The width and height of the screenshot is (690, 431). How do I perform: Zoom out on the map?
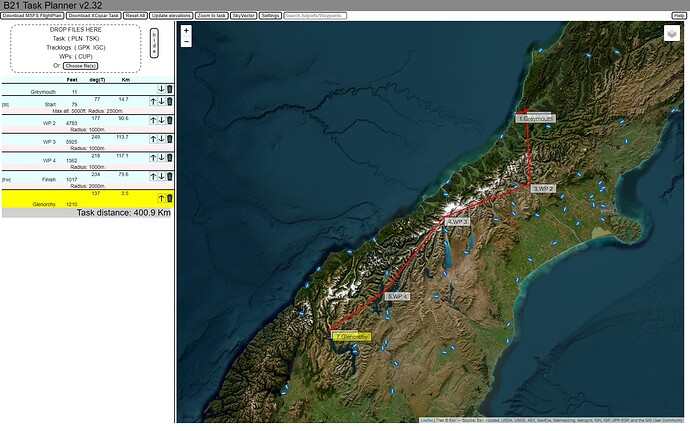(x=186, y=41)
